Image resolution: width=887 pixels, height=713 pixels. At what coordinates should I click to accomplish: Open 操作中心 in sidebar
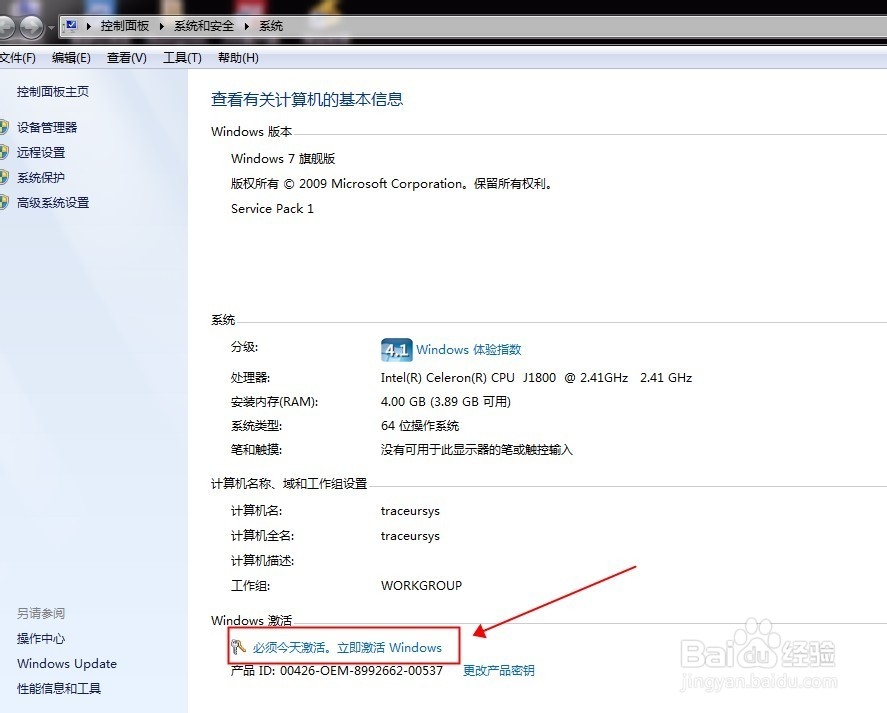coord(41,639)
